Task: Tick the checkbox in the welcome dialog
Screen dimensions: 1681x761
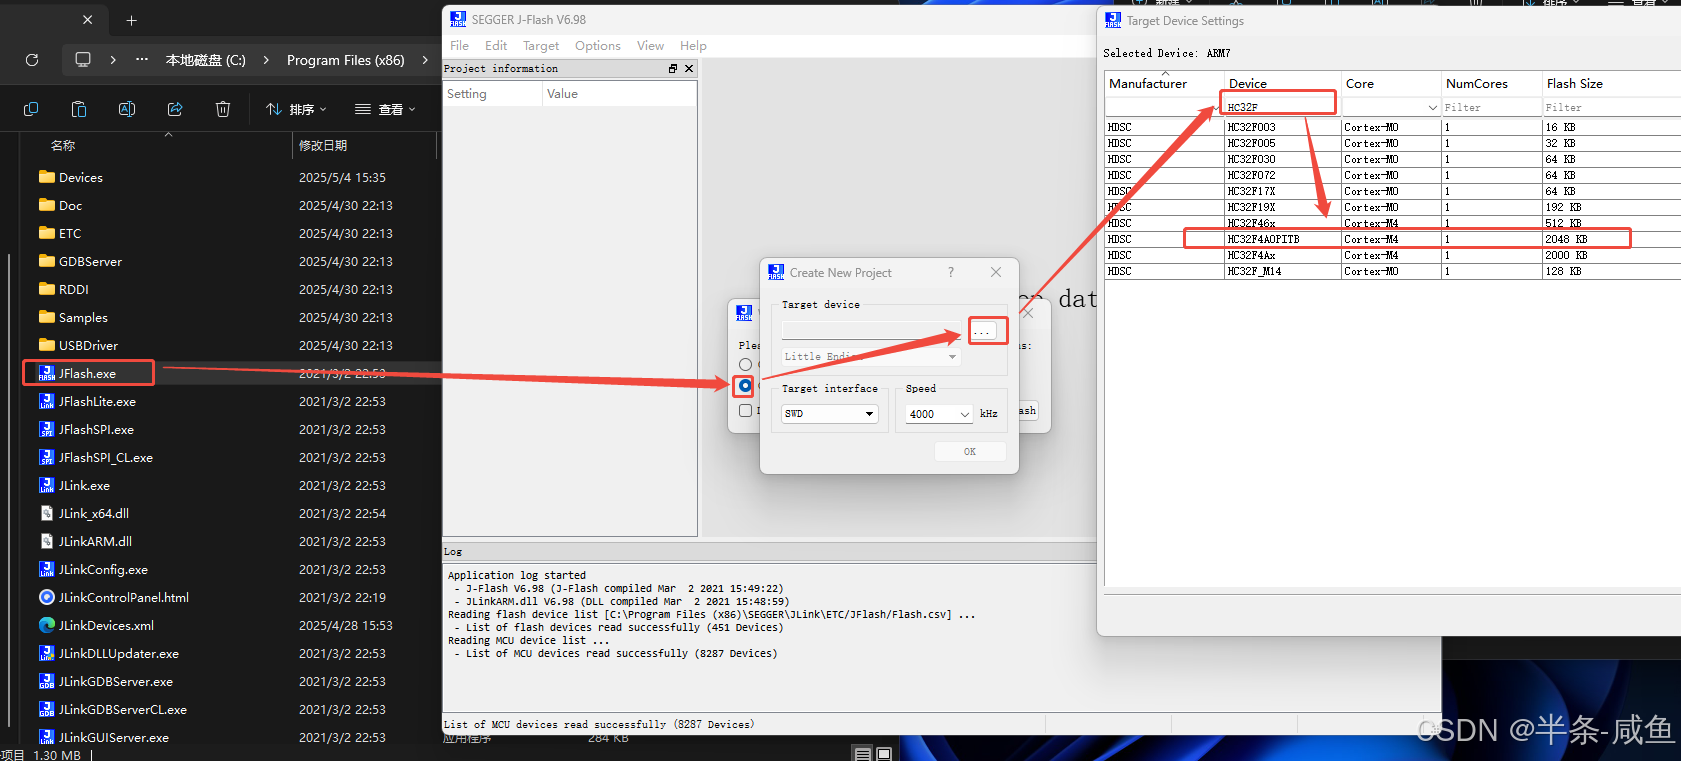Action: (x=745, y=411)
